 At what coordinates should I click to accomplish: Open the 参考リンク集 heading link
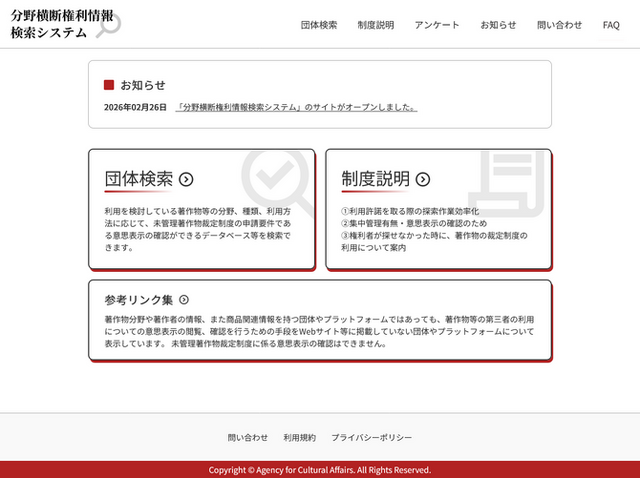[x=138, y=300]
